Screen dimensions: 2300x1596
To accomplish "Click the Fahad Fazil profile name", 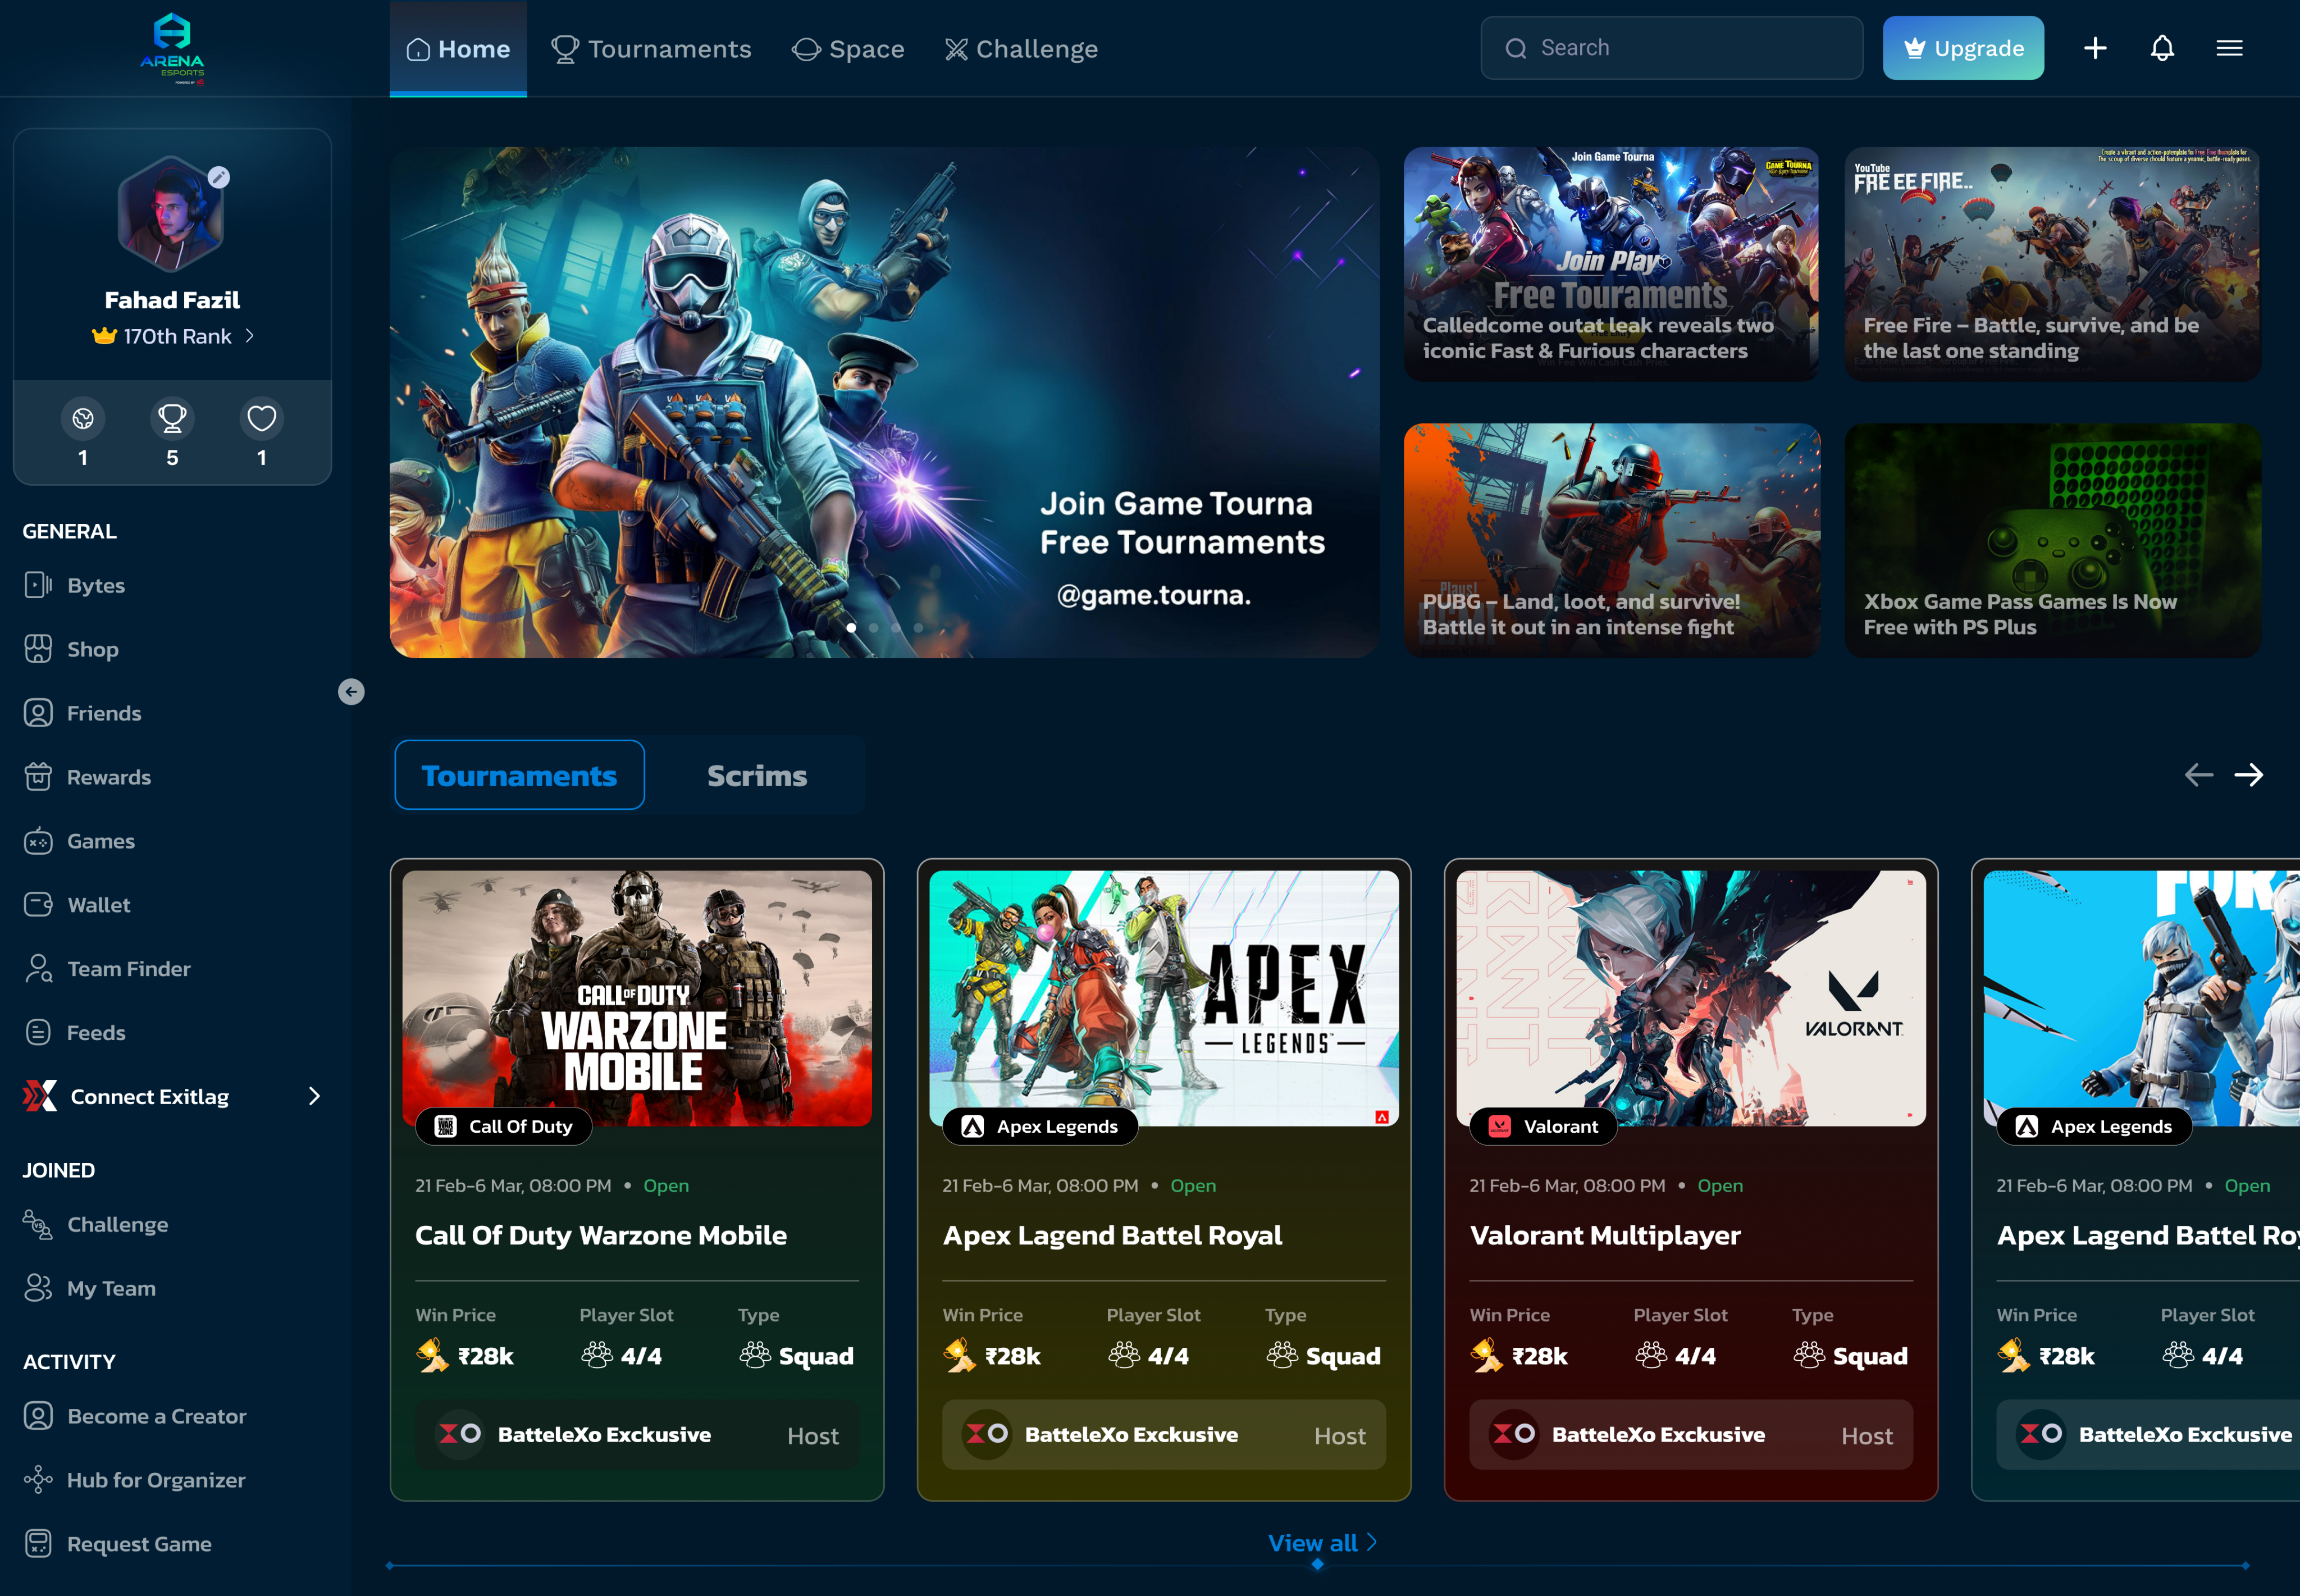I will point(172,300).
